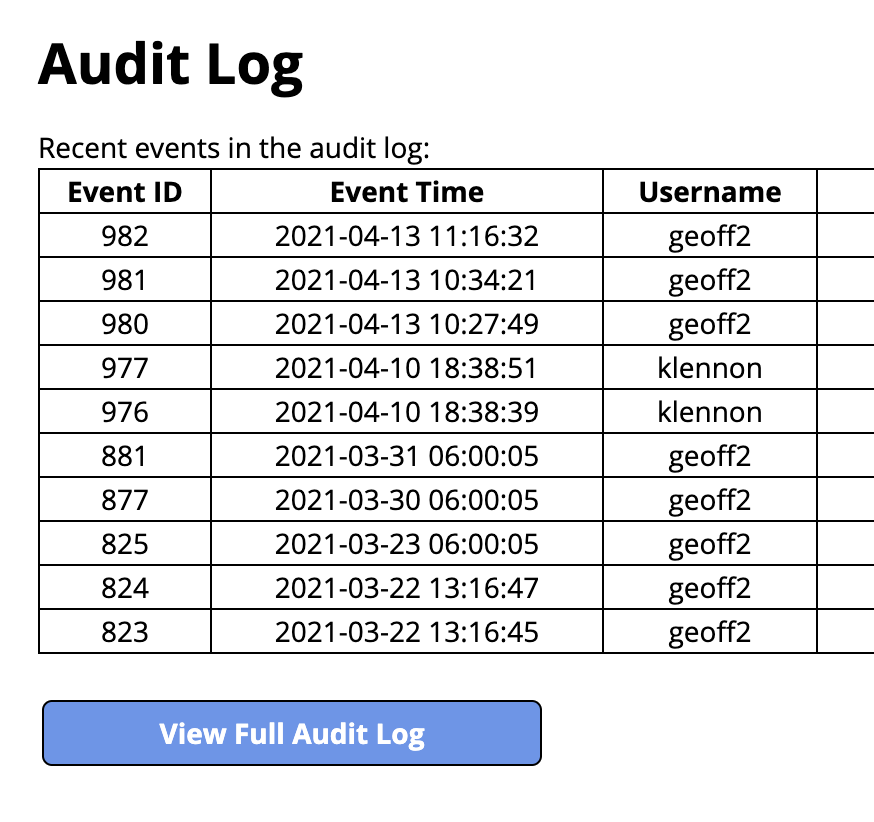Select event ID 981 cell
874x822 pixels.
click(125, 280)
